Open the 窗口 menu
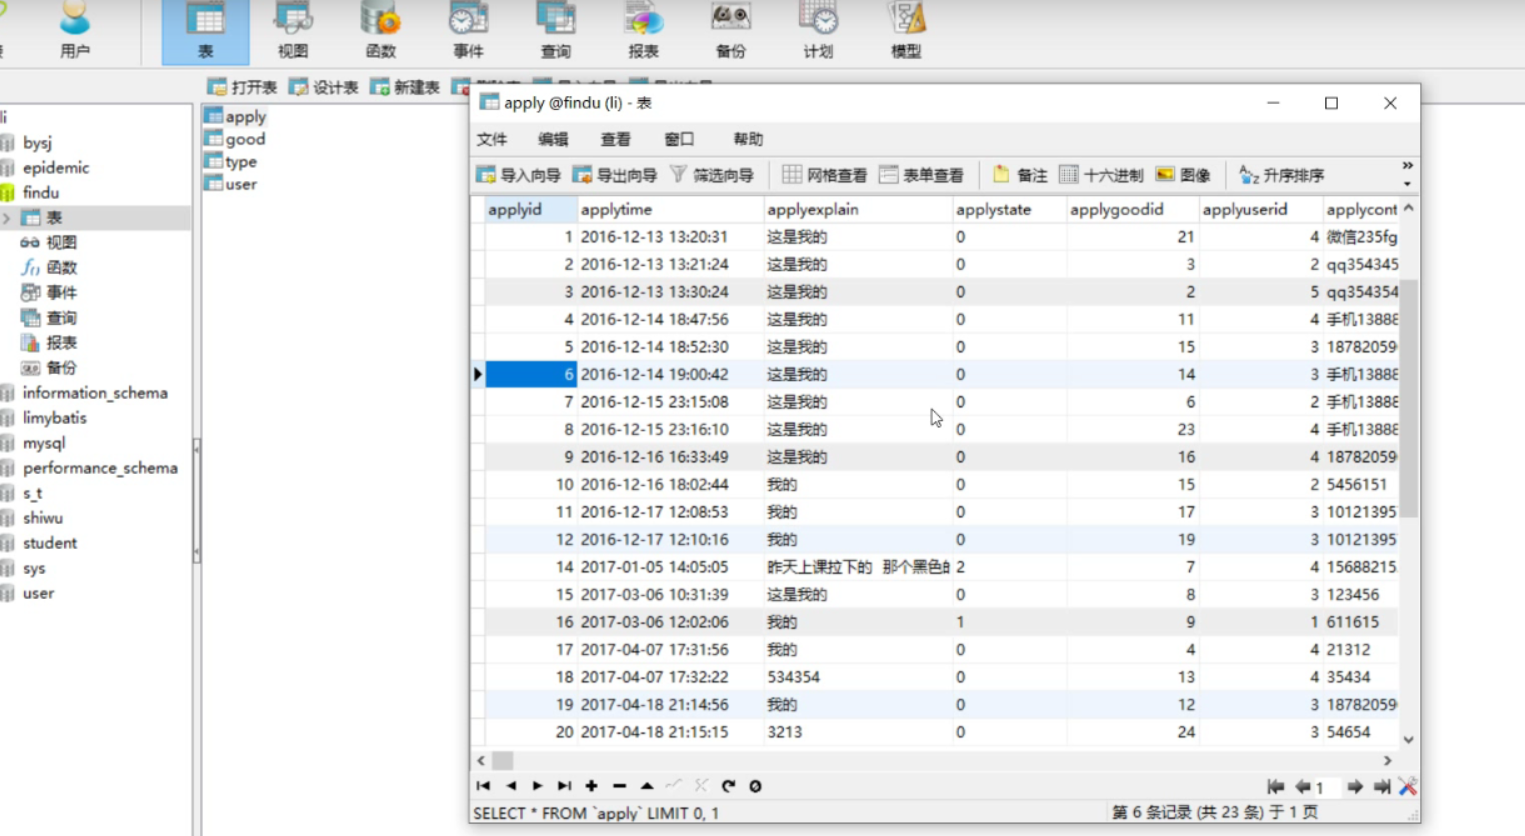This screenshot has height=836, width=1525. tap(679, 139)
